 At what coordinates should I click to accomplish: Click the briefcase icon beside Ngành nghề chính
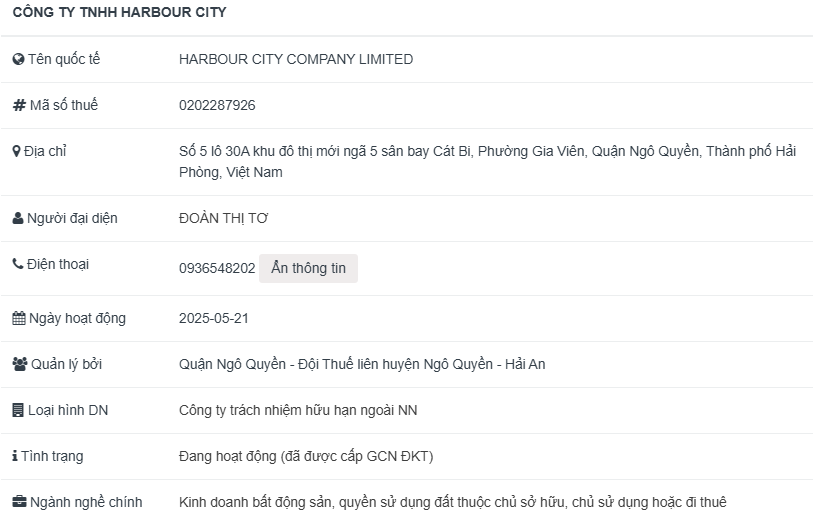[x=19, y=502]
